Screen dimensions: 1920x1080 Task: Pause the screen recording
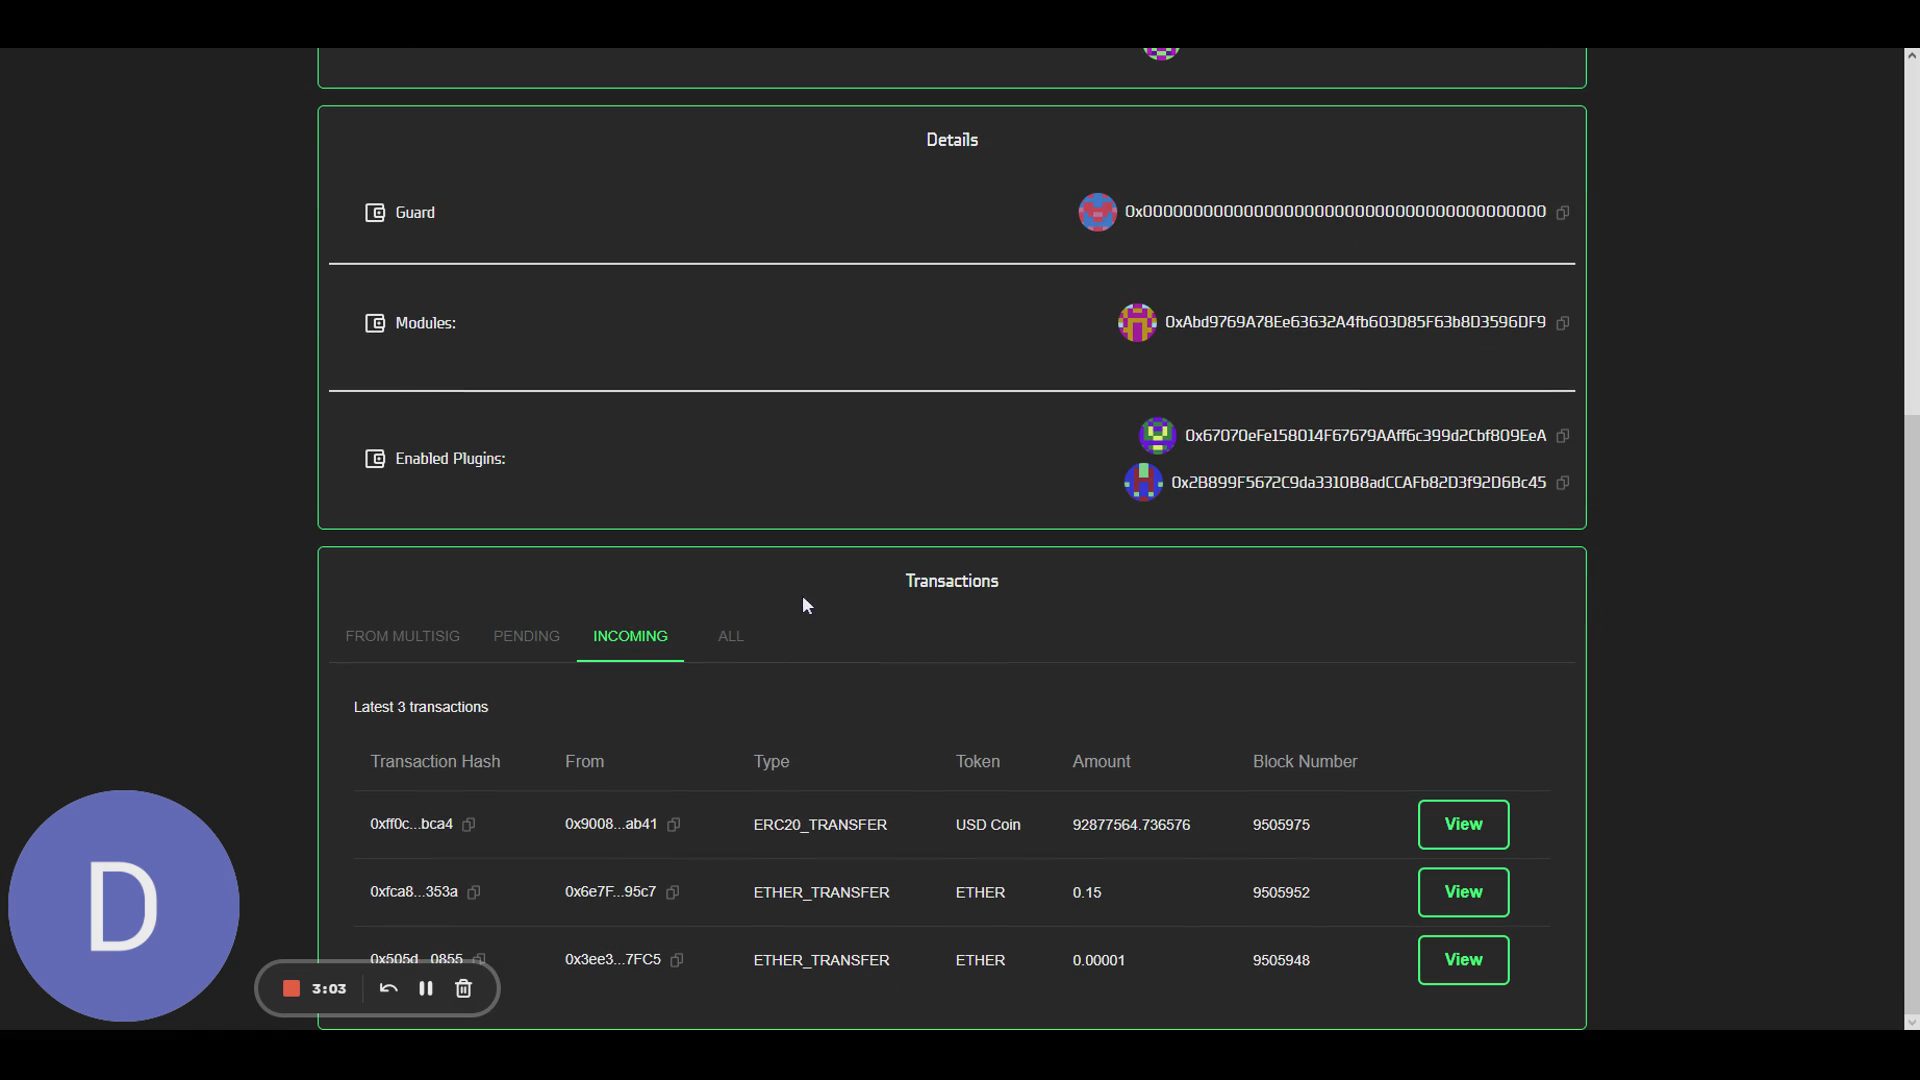[x=426, y=988]
